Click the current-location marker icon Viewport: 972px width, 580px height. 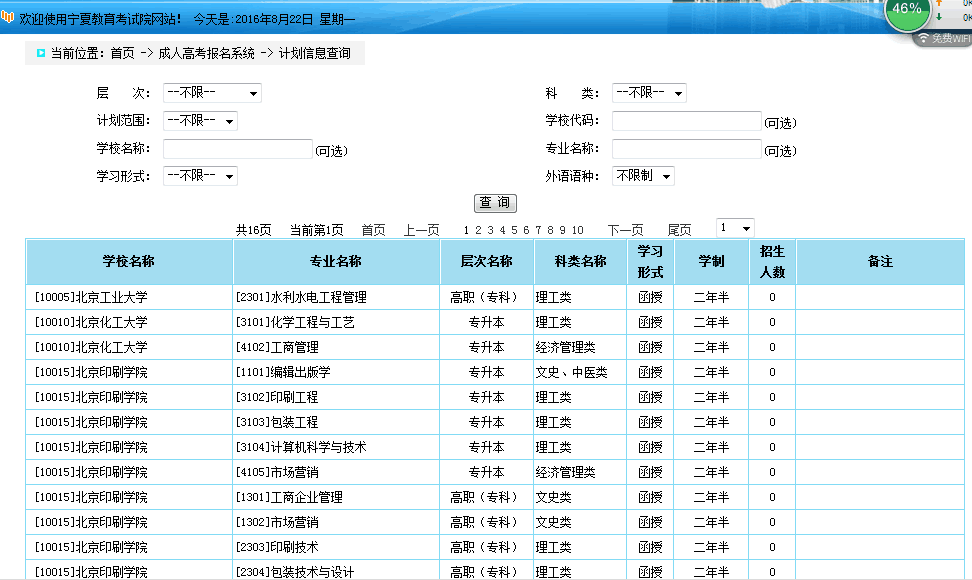click(x=40, y=53)
